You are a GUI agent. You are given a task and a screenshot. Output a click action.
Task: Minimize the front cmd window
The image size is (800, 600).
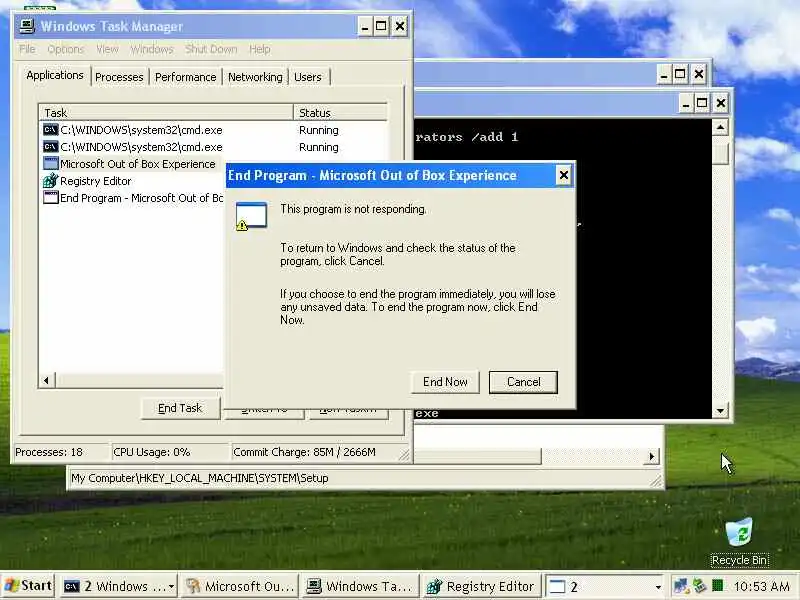click(x=686, y=104)
